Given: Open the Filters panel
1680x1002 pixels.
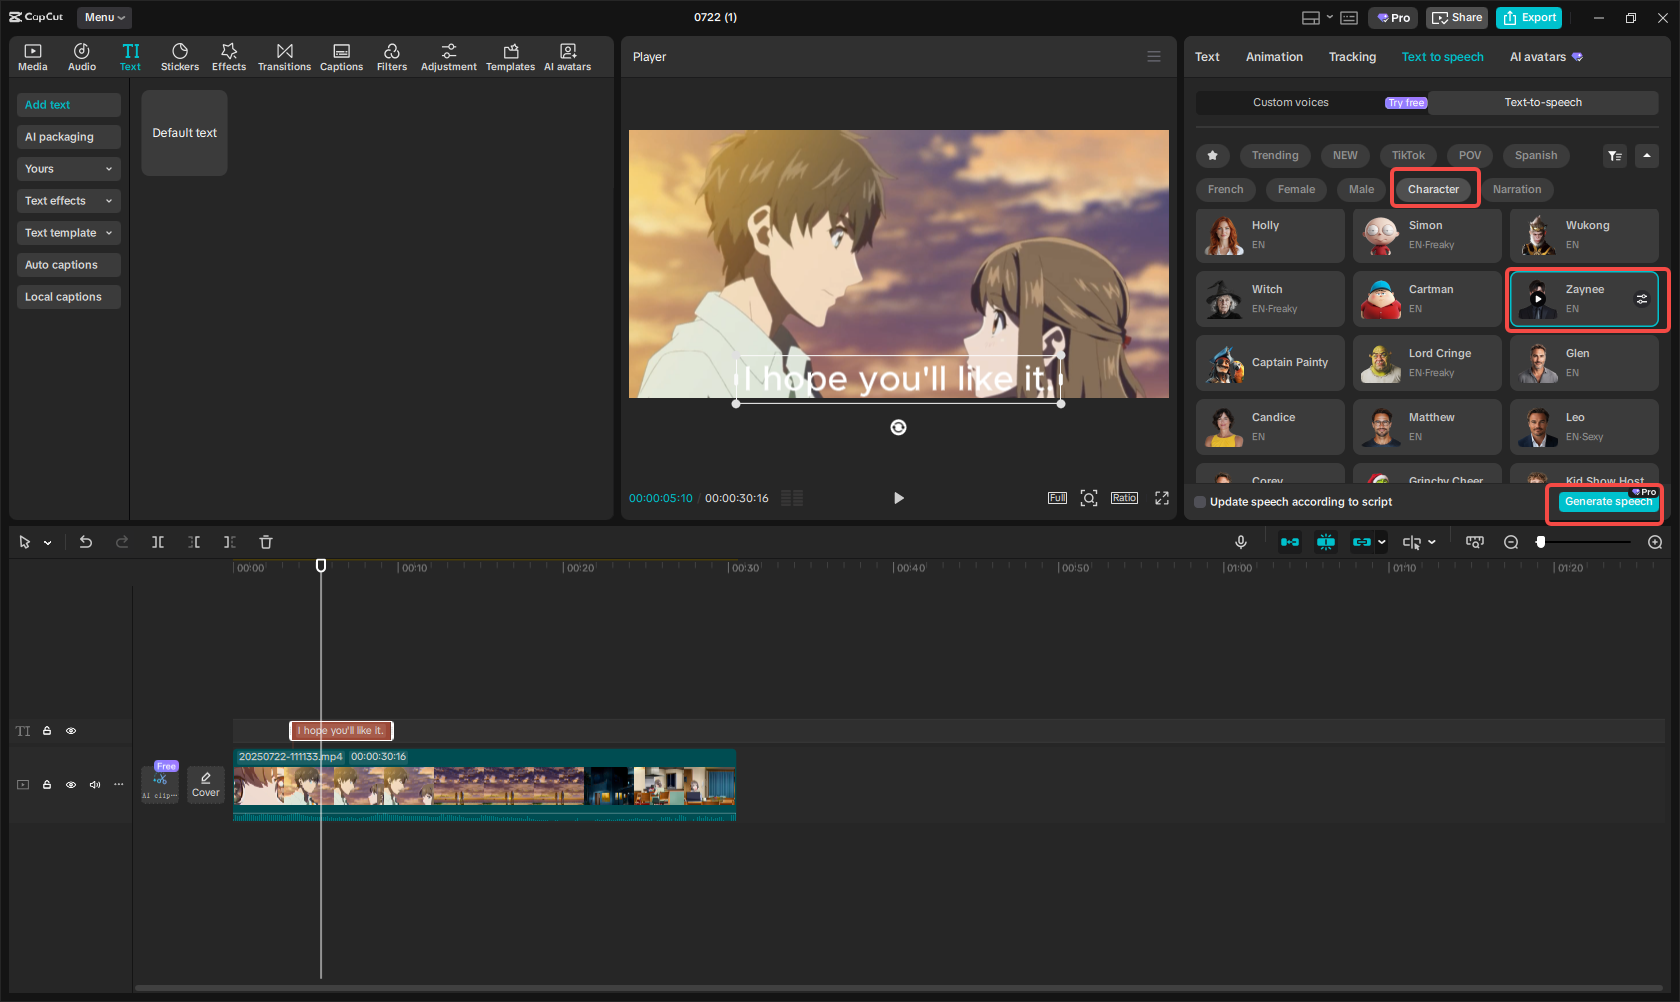Looking at the screenshot, I should 392,56.
